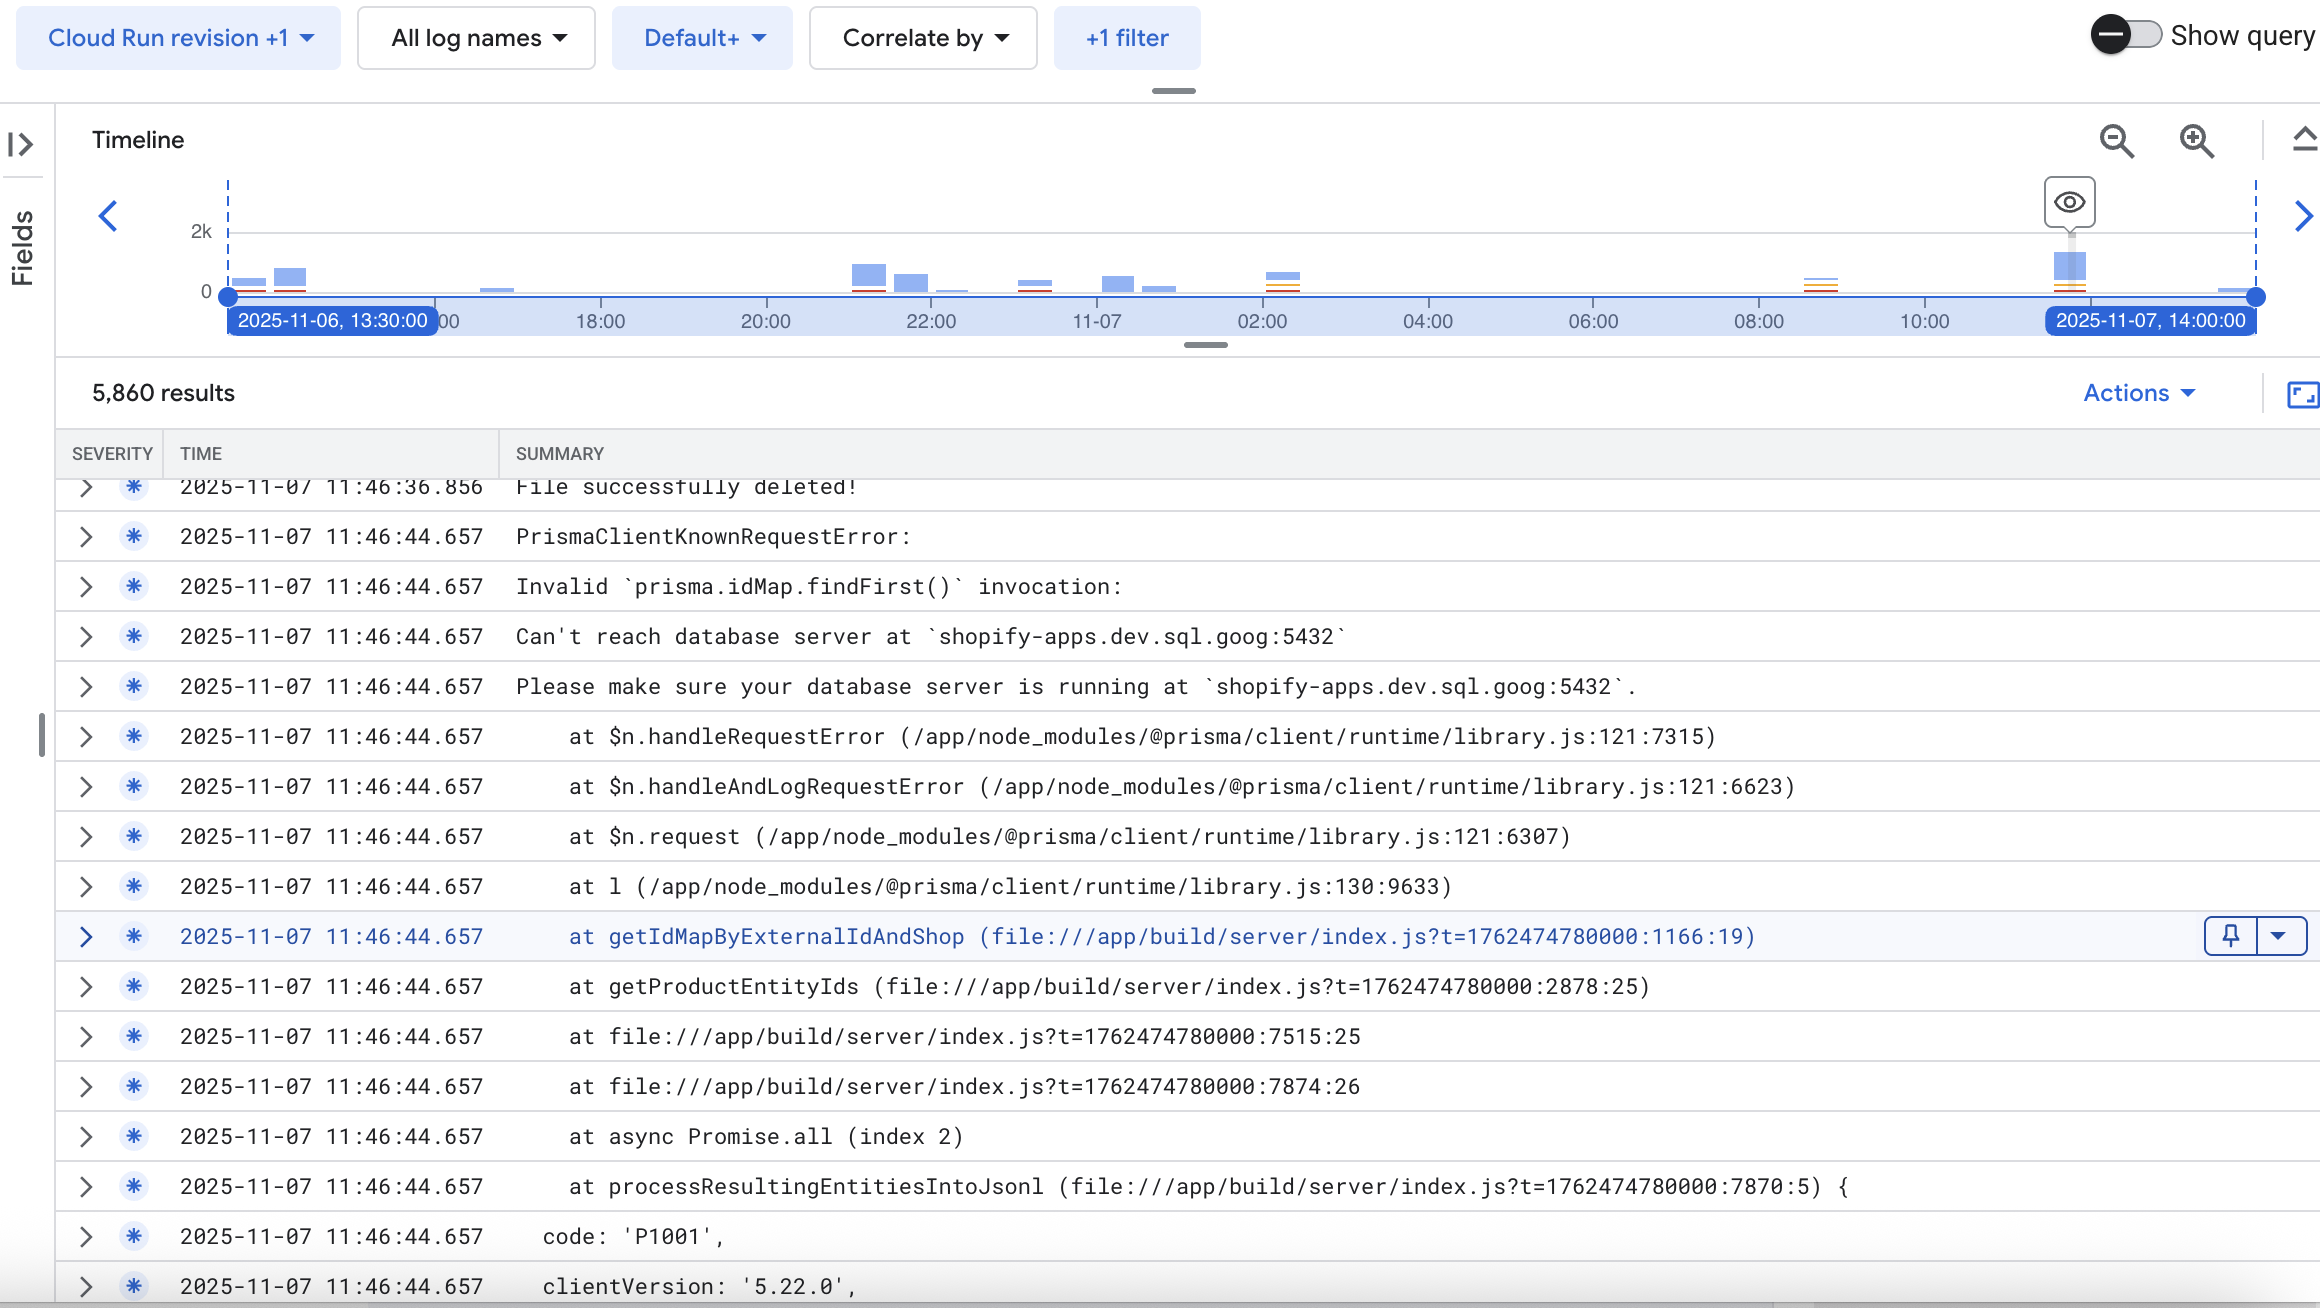Zoom out the timeline histogram
2320x1308 pixels.
click(x=2116, y=141)
